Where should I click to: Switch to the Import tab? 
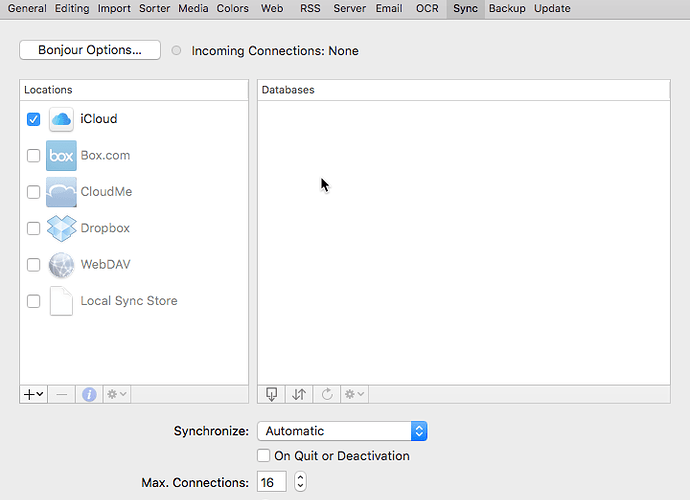114,8
